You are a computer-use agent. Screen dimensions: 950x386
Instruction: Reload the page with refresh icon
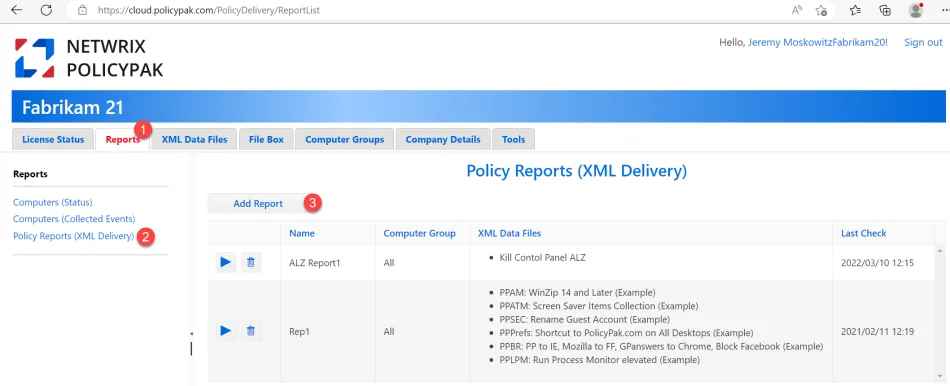[x=46, y=10]
